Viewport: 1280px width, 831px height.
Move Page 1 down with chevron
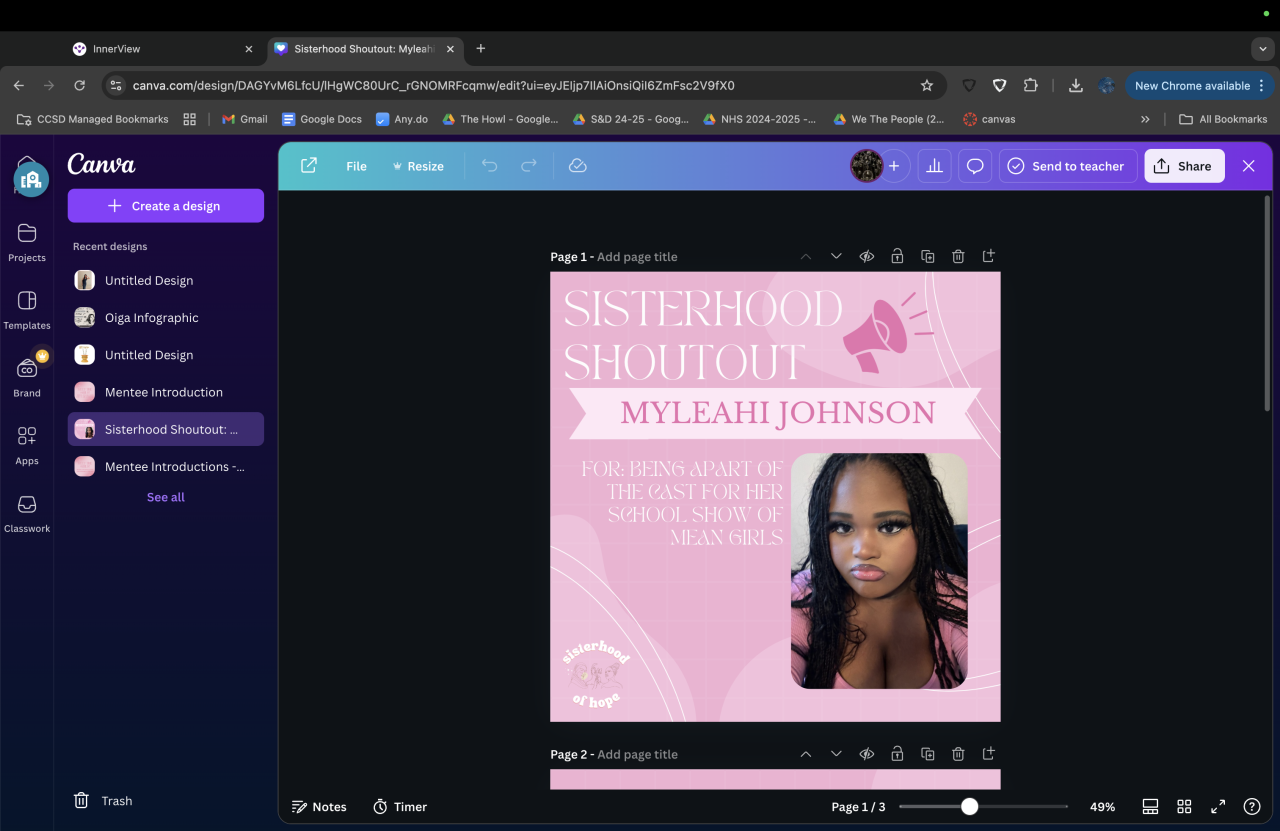[836, 257]
